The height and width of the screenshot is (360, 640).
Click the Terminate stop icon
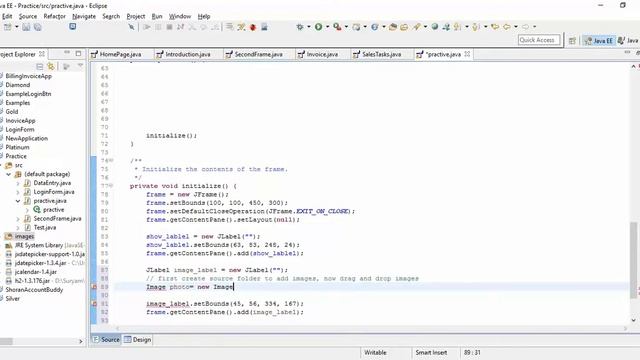click(169, 27)
